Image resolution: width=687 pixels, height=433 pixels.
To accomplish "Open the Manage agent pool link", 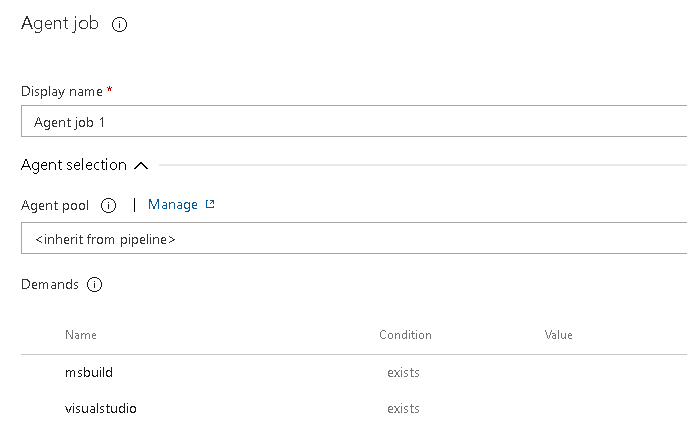I will click(173, 204).
